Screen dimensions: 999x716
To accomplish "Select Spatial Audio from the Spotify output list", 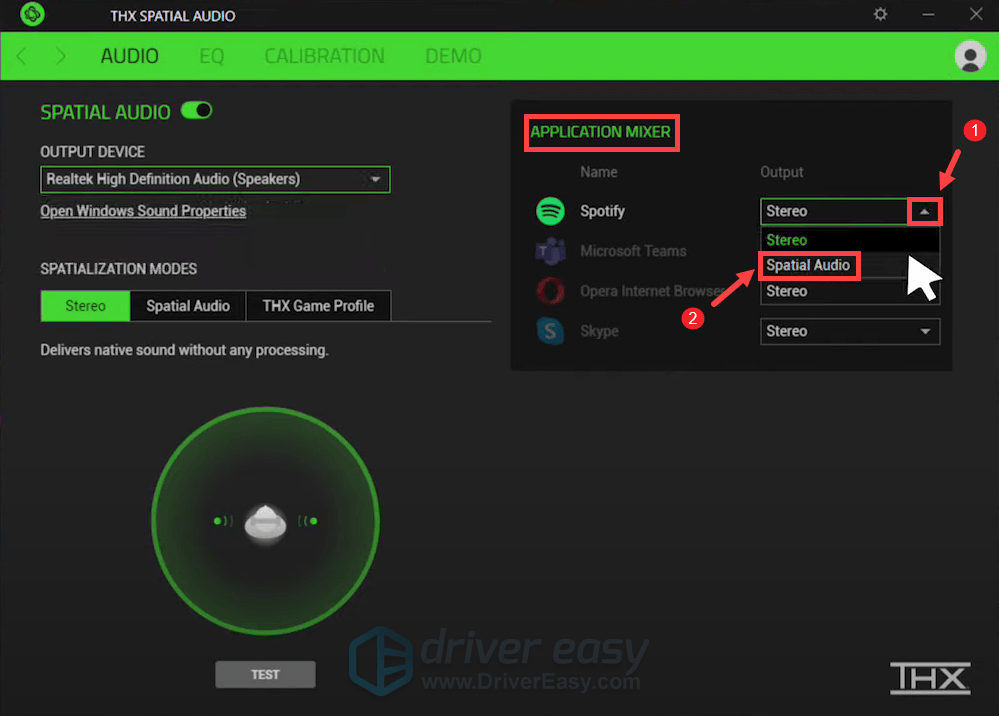I will (x=808, y=265).
